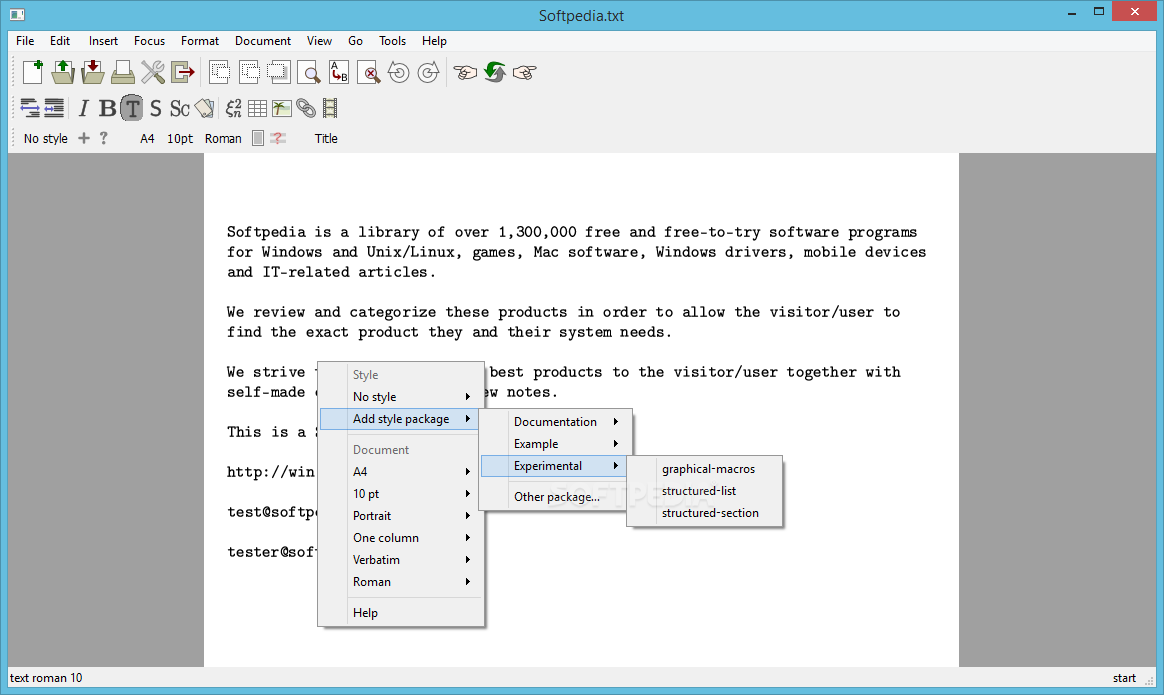Click the red question mark focus icon
Viewport: 1164px width, 695px height.
278,138
